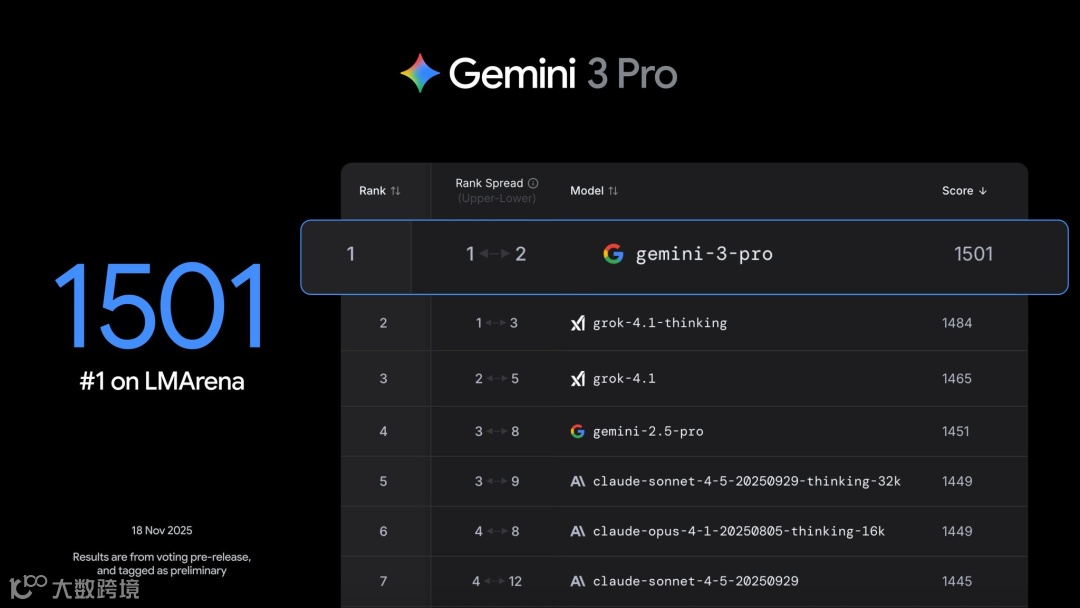Click rank spread 4 to 8 cell
1080x608 pixels.
click(497, 531)
